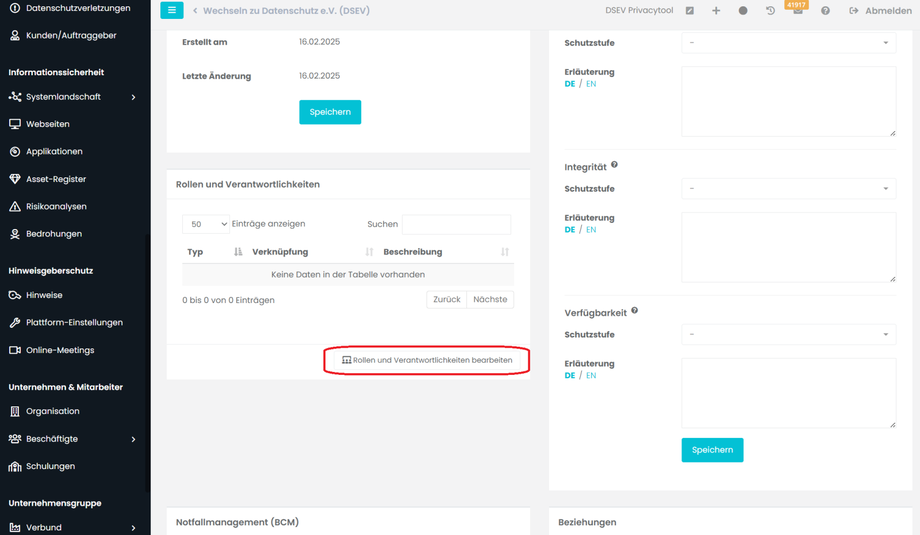Open the Integrität Schutzstufe dropdown
The height and width of the screenshot is (535, 920).
788,189
